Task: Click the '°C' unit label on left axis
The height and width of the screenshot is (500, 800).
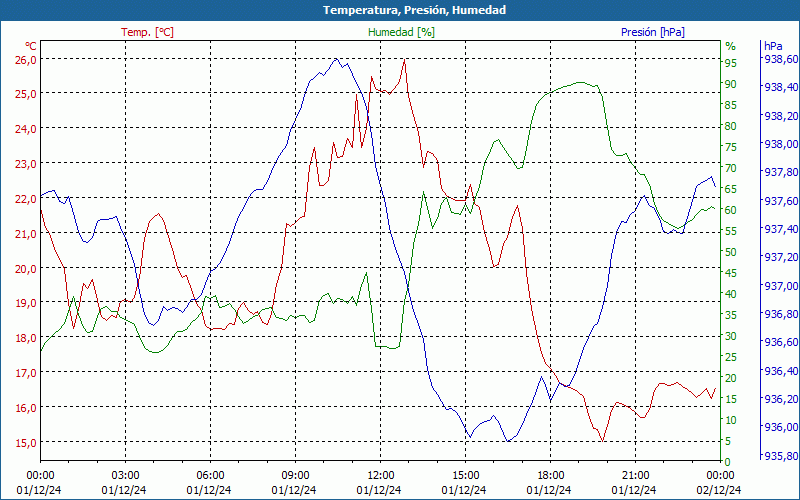Action: [x=31, y=46]
